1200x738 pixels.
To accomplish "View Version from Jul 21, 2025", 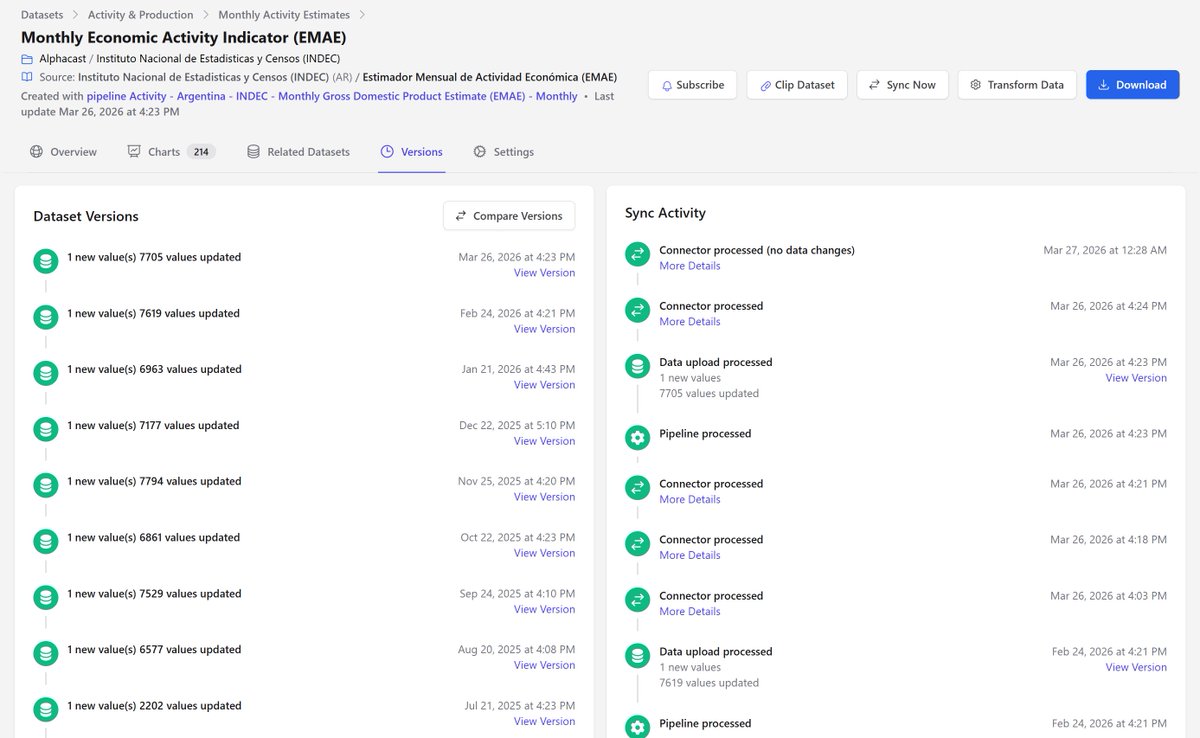I will [544, 721].
